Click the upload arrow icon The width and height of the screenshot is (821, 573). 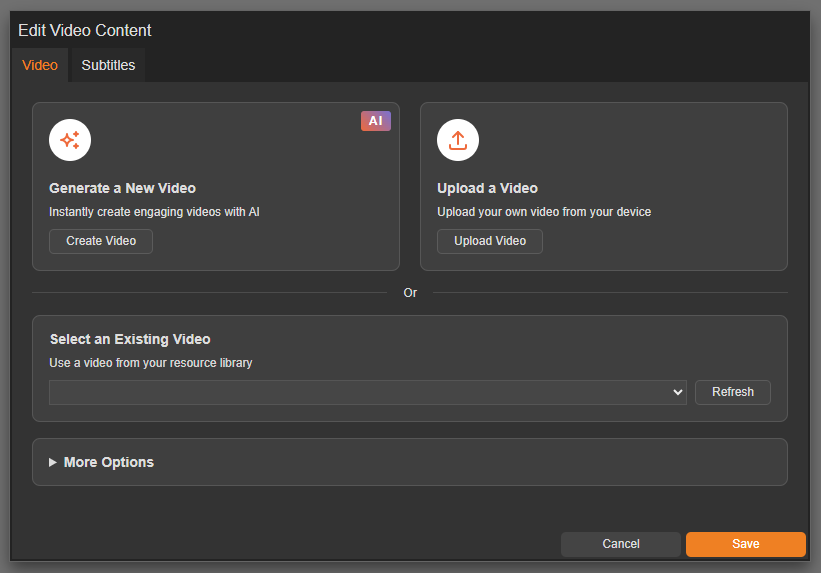[x=458, y=140]
